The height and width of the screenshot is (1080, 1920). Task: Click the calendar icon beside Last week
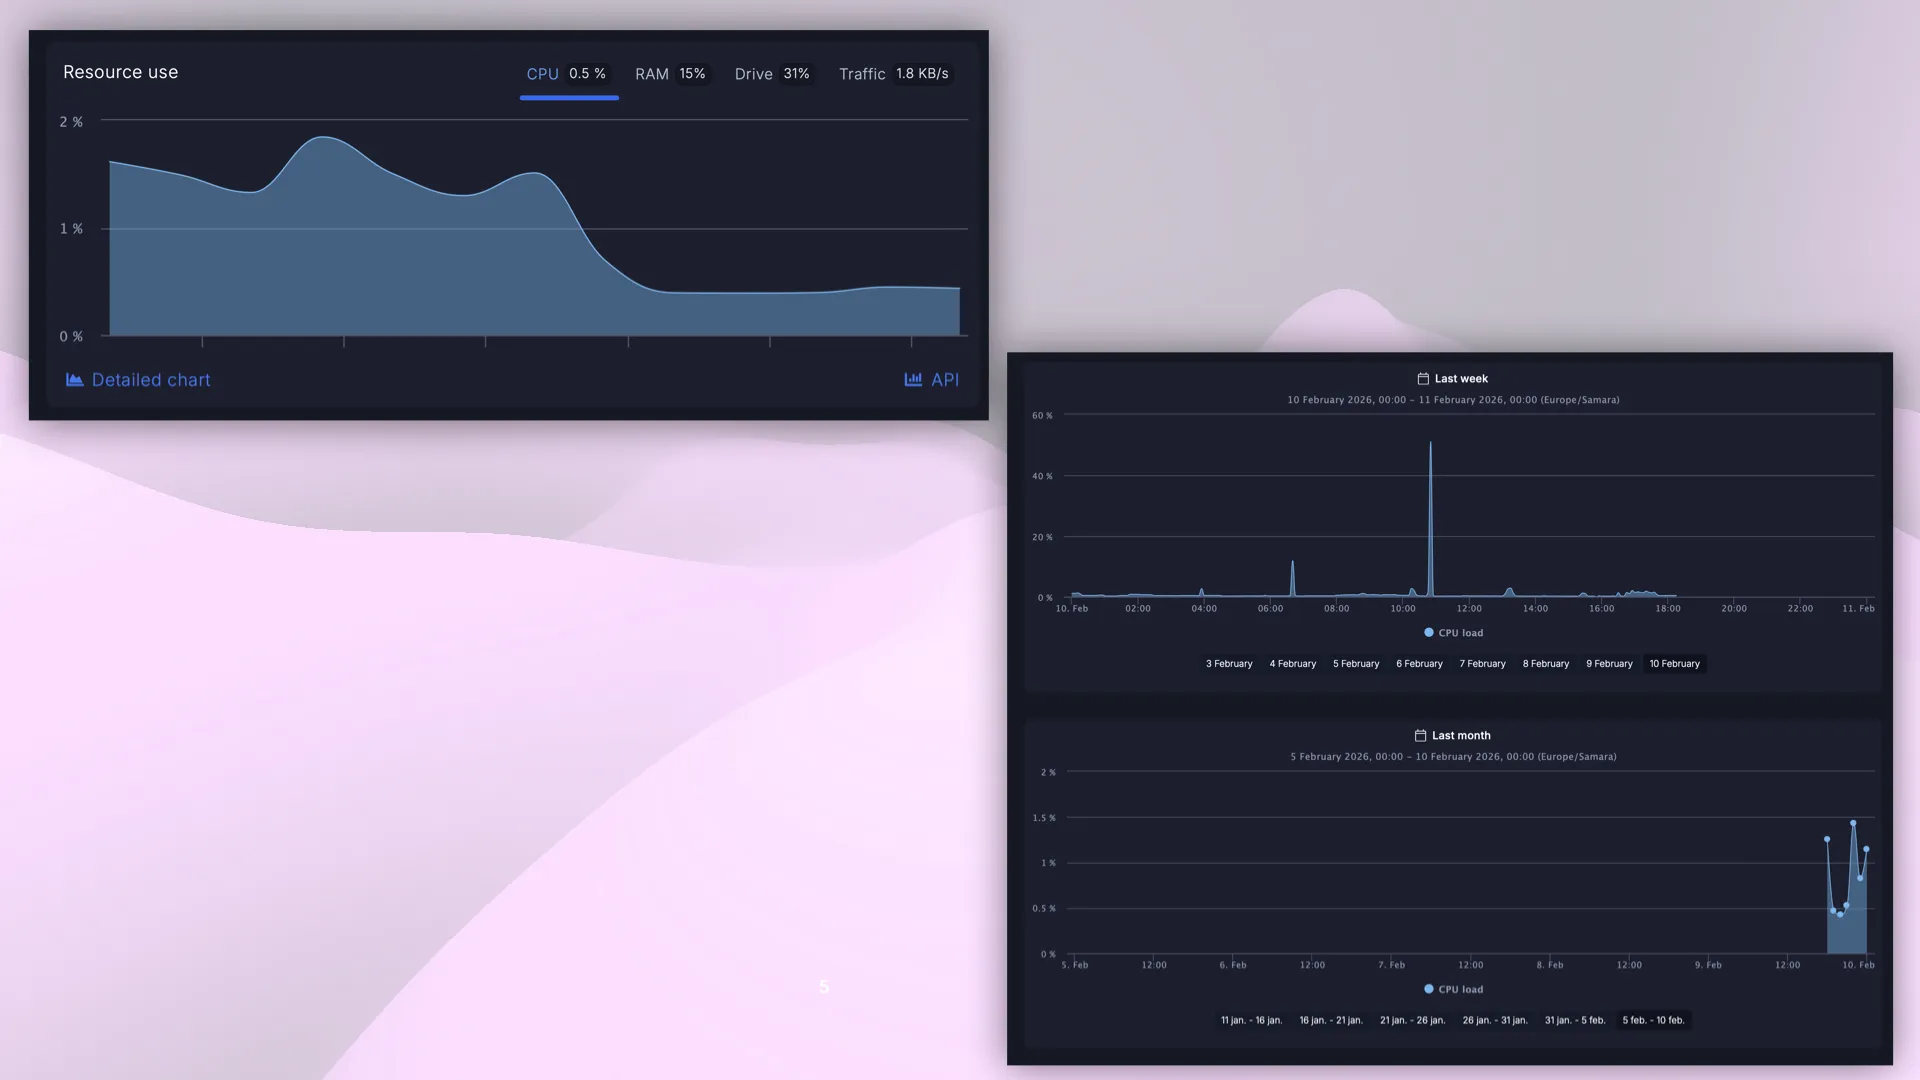coord(1423,378)
